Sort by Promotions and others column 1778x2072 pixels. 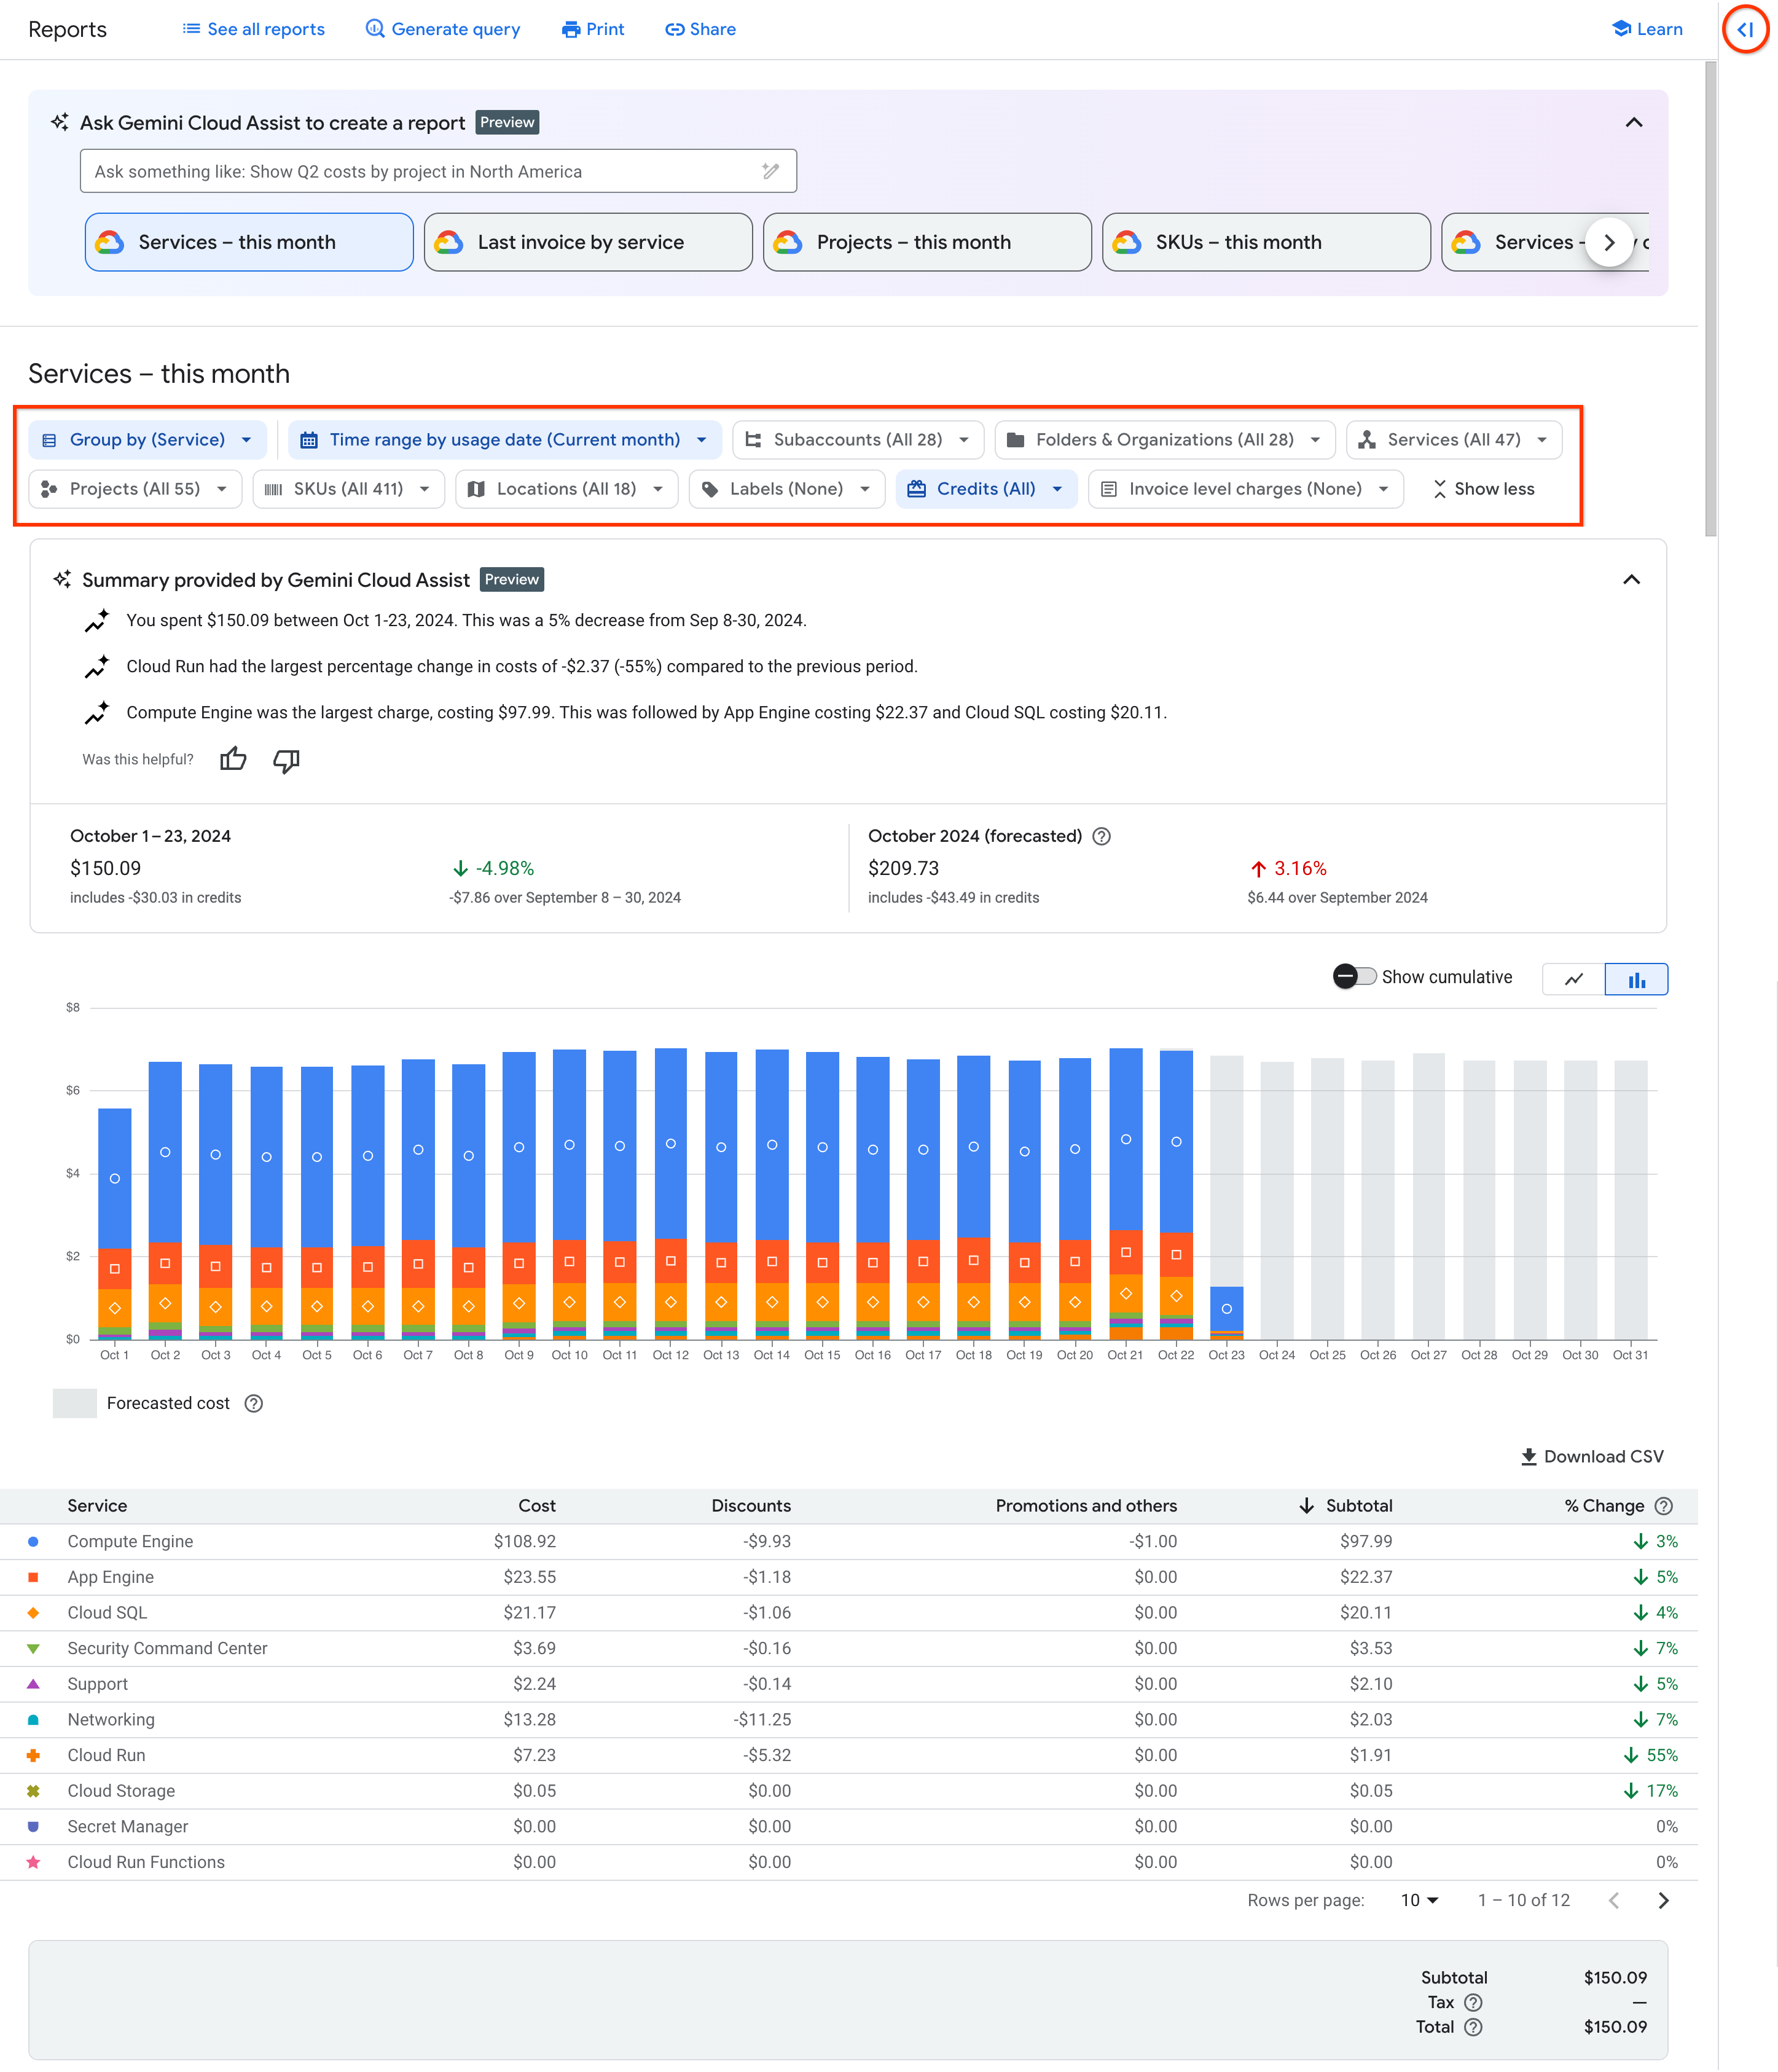point(1086,1505)
